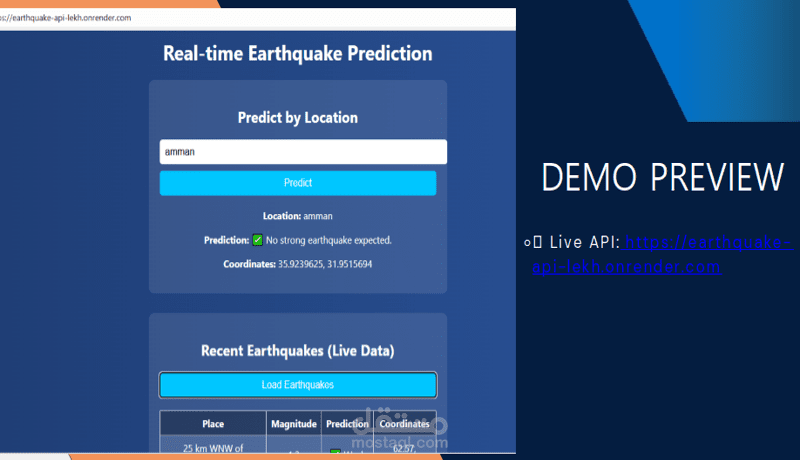Click the Coordinates column header
This screenshot has height=460, width=800.
pyautogui.click(x=405, y=424)
